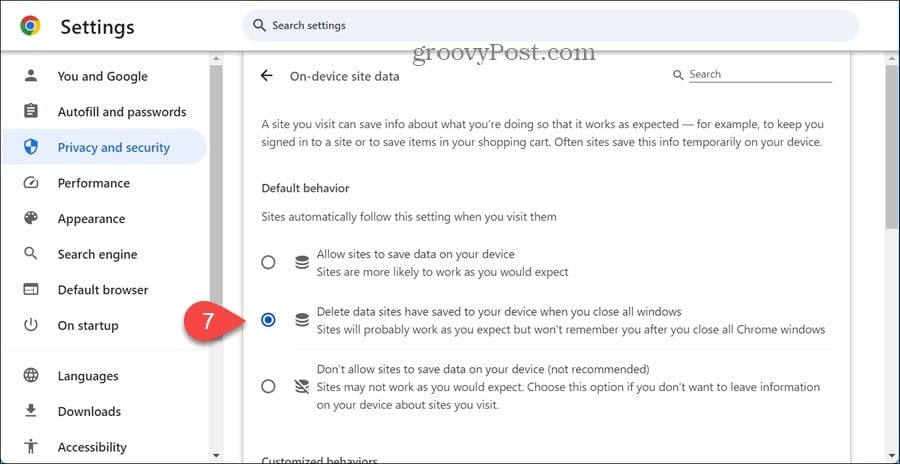Click the On-device site data heading
The image size is (900, 465).
[344, 76]
